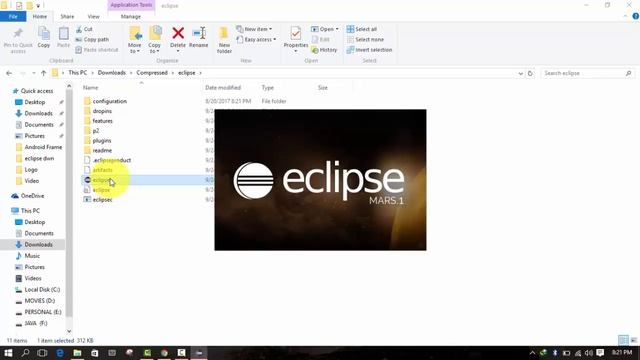Create a New folder from ribbon

point(224,40)
